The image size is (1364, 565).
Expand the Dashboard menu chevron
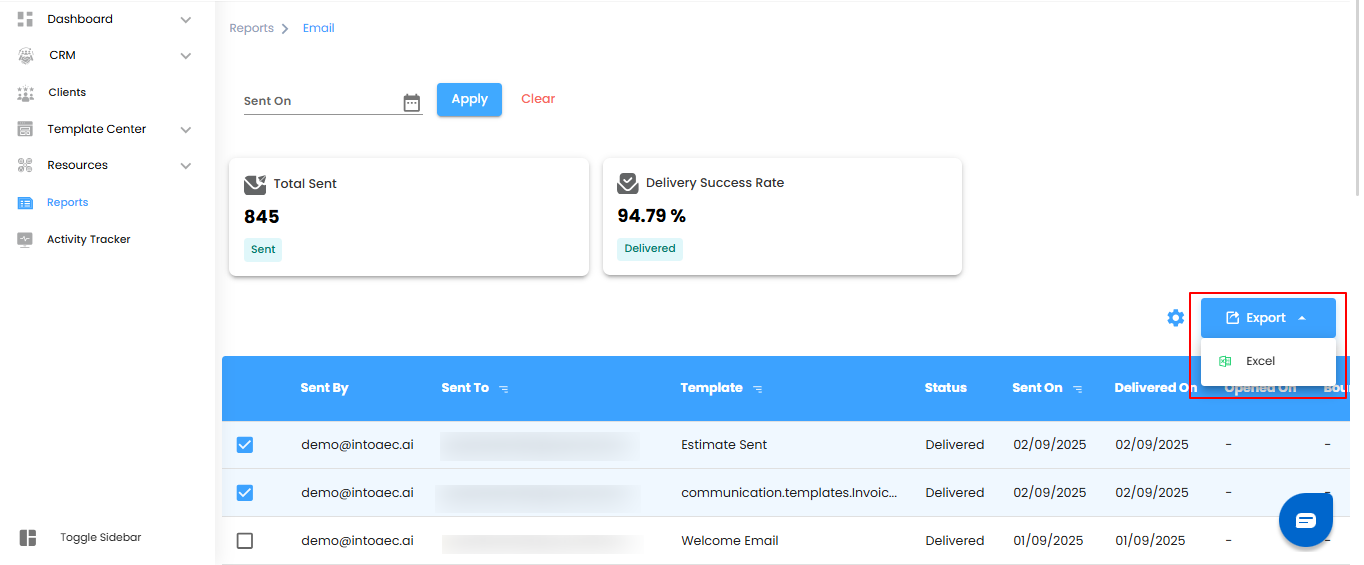[x=186, y=20]
